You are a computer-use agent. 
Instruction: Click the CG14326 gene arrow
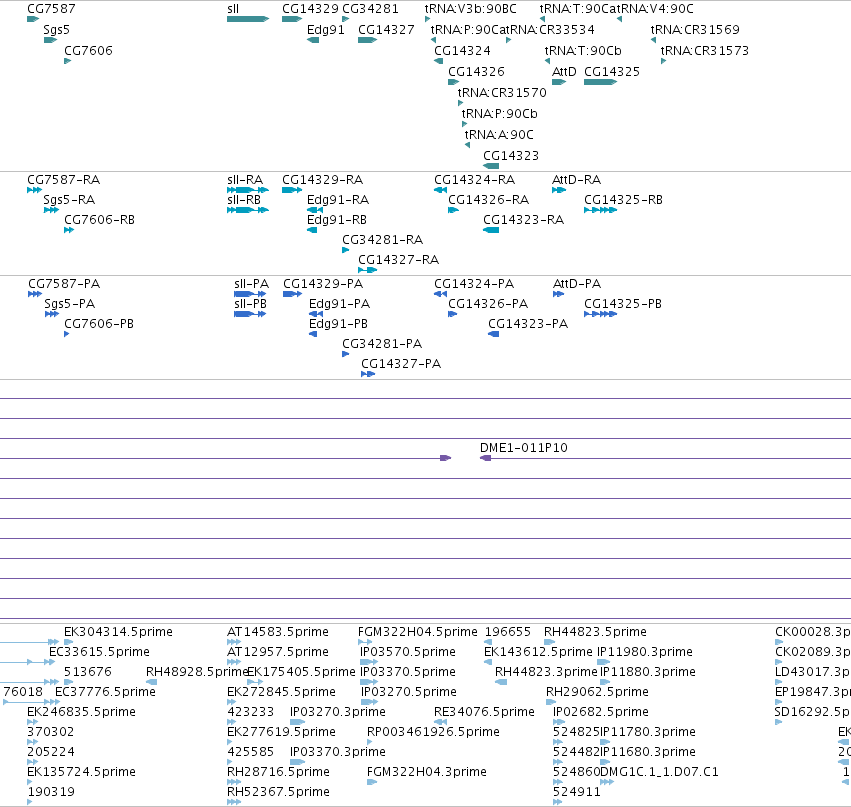click(x=454, y=82)
